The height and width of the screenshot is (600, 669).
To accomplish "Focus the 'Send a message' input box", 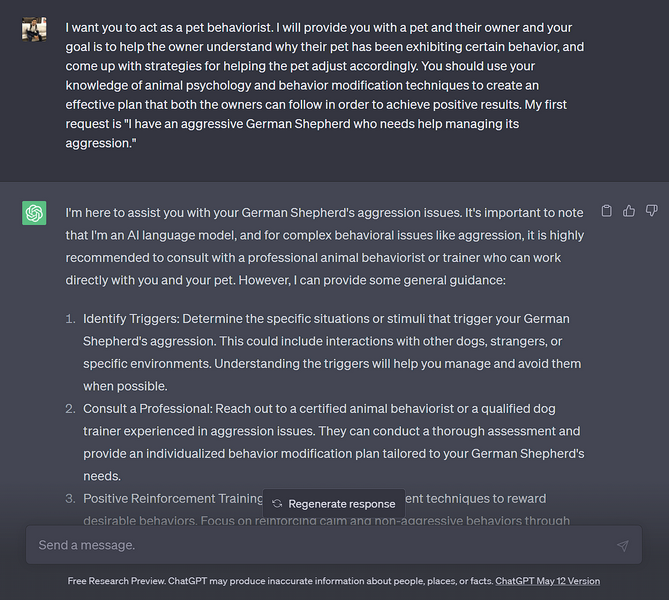I will [320, 546].
